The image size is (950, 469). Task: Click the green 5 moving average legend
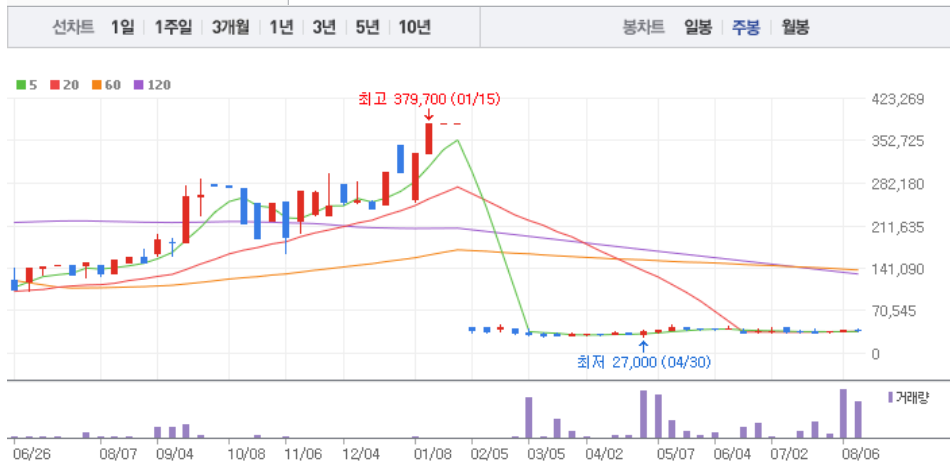[x=27, y=85]
